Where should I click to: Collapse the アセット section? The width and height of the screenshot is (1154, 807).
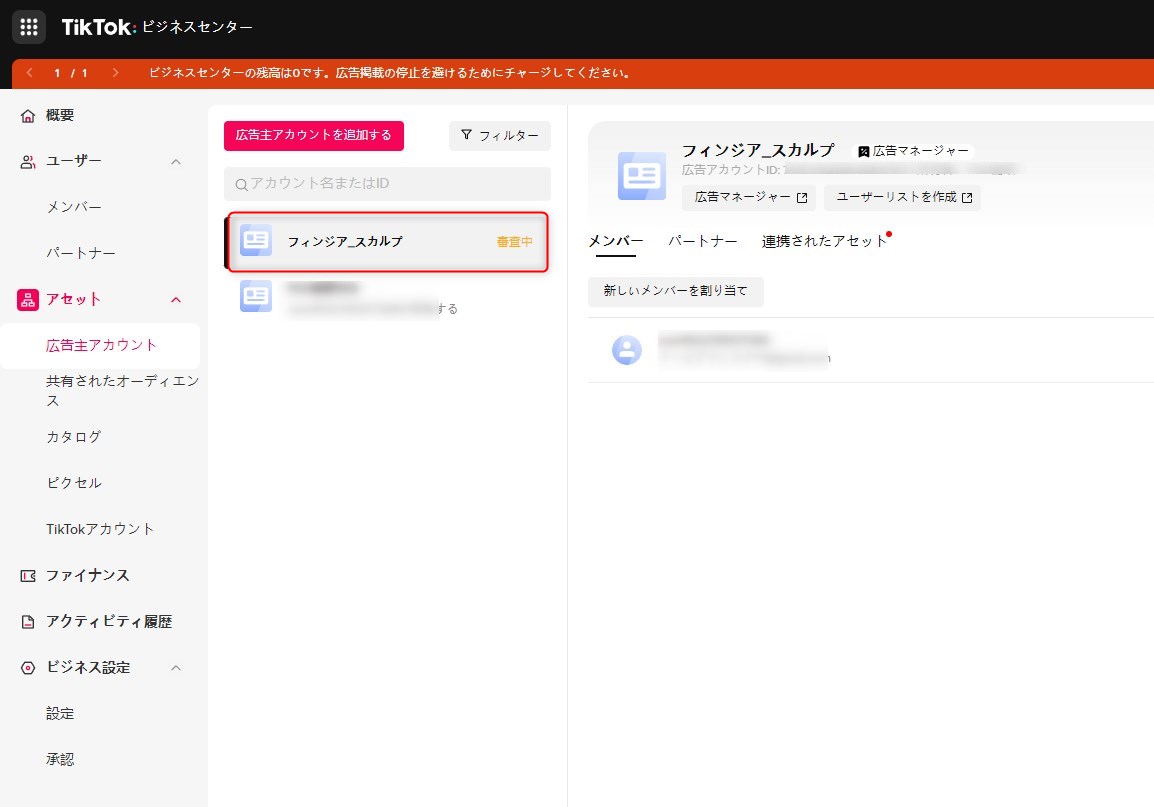pos(176,300)
